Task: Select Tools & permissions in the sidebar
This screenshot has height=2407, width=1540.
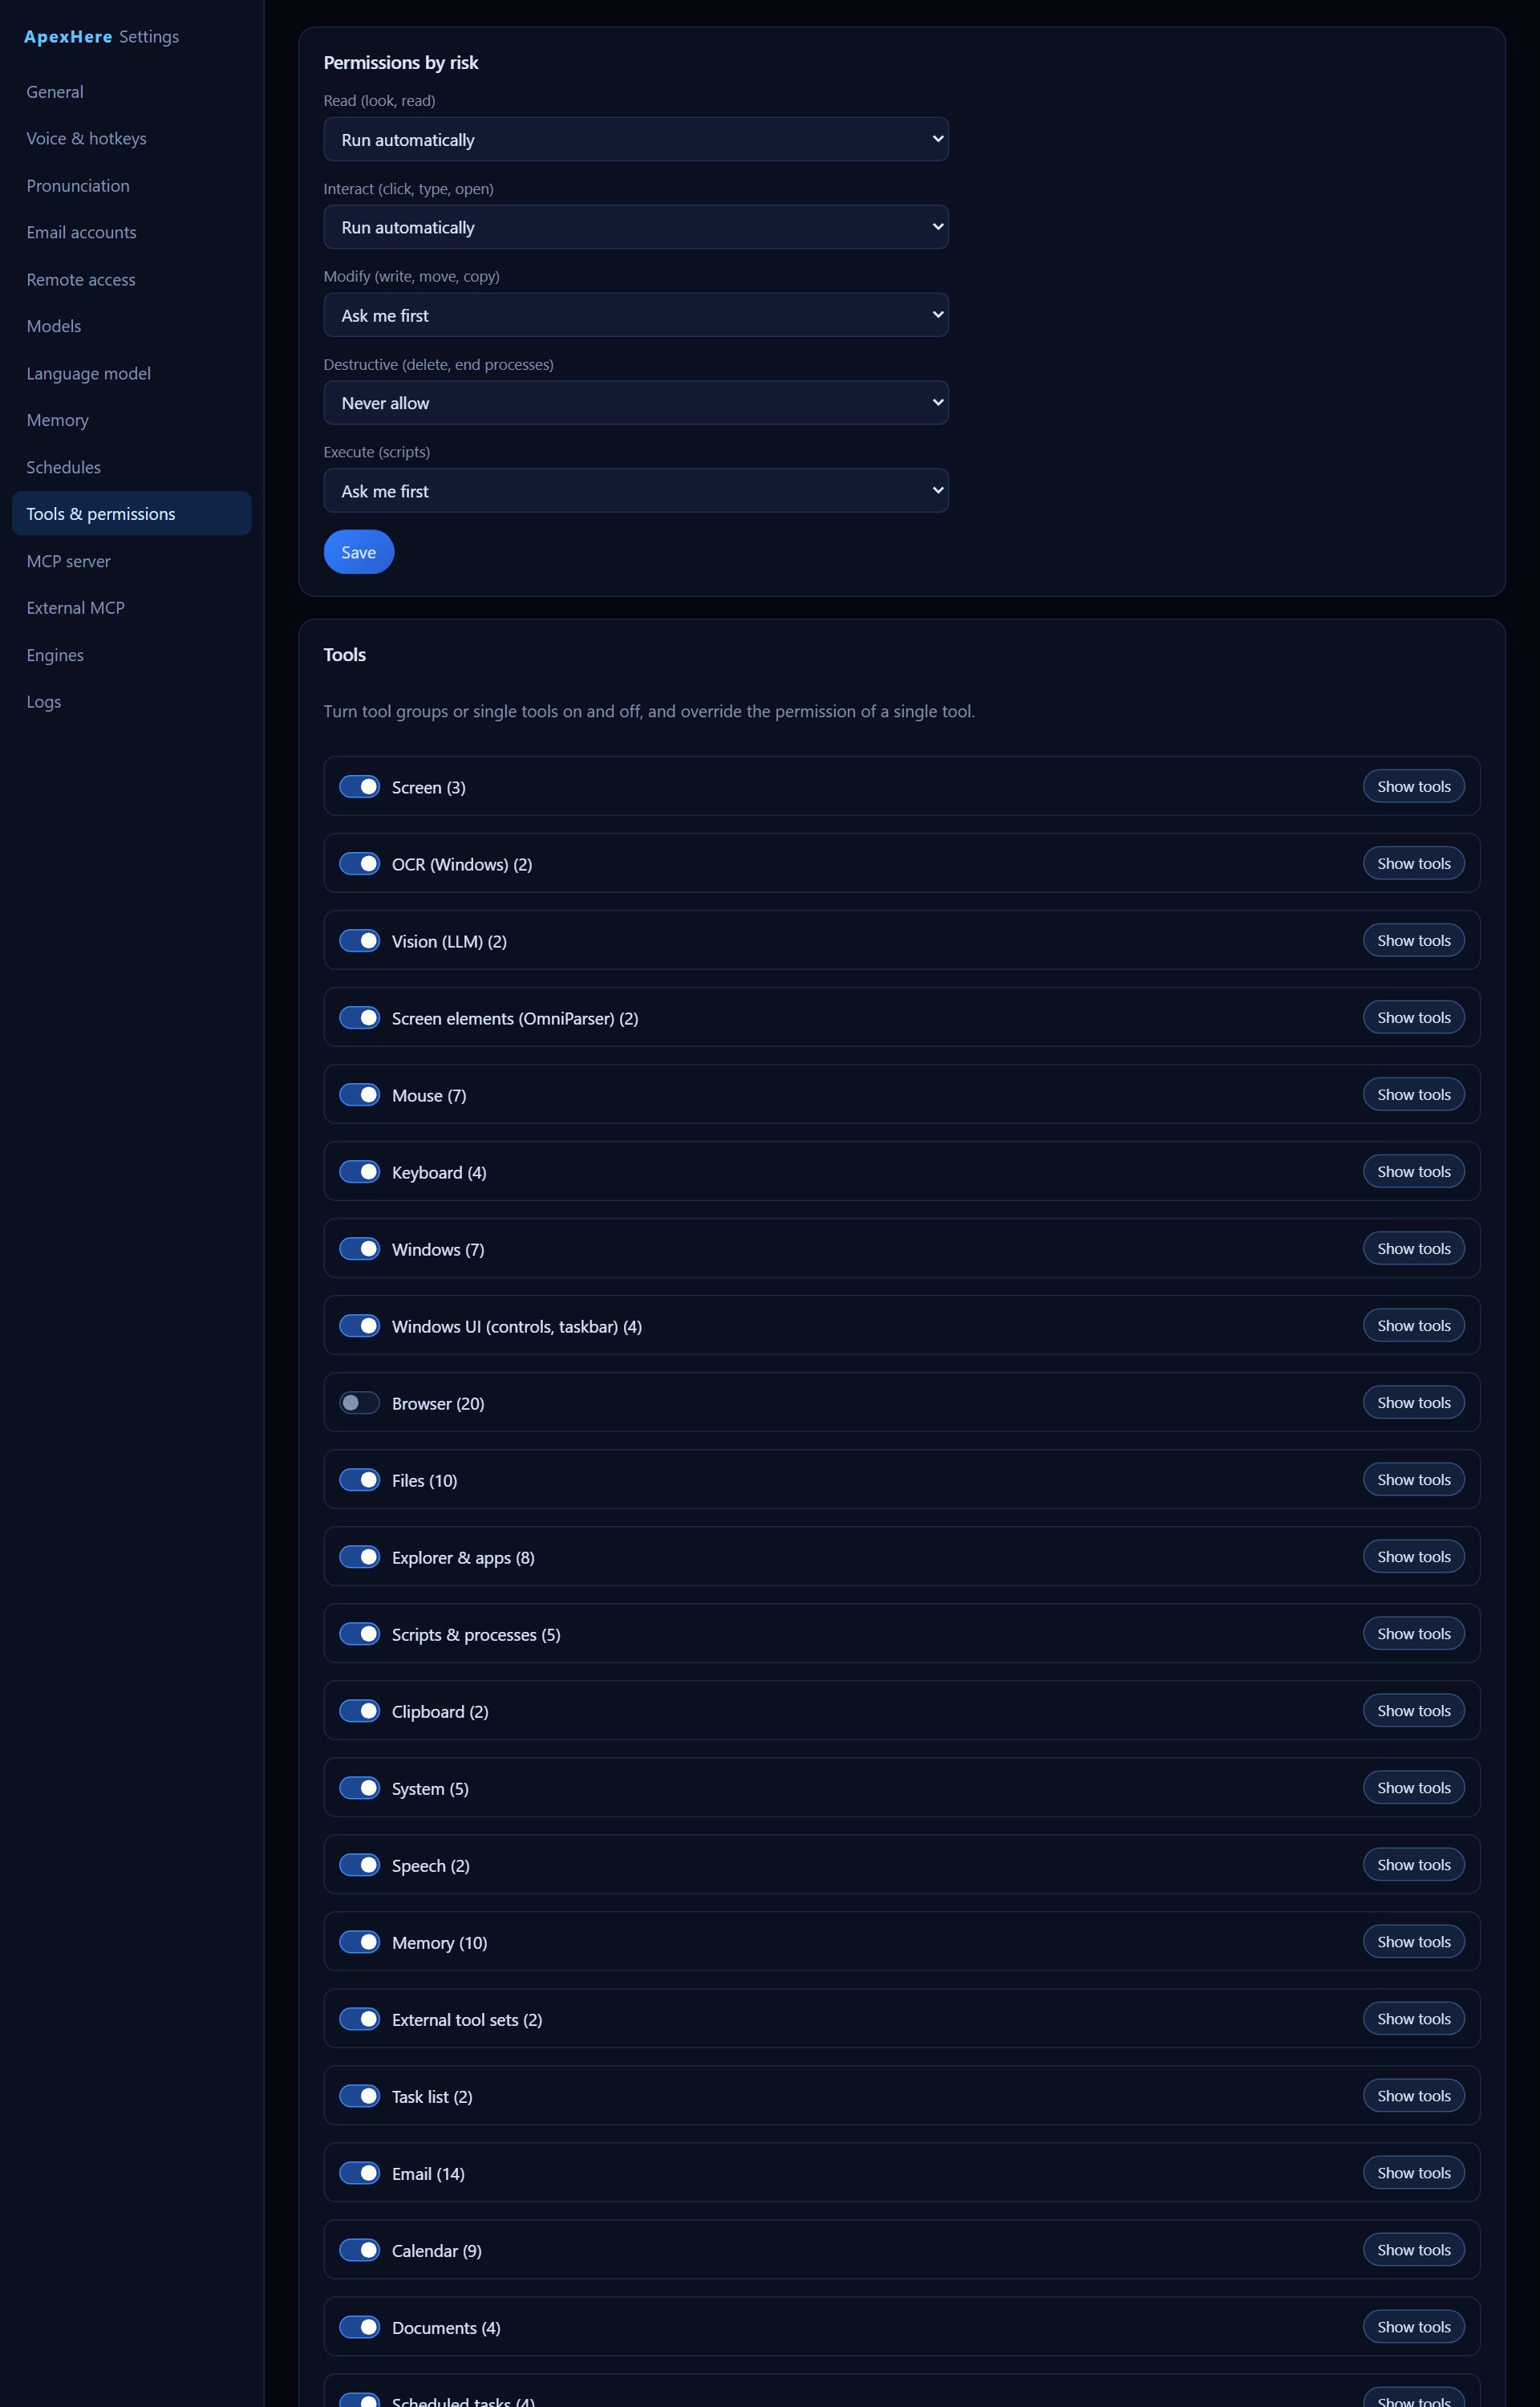Action: click(x=131, y=514)
